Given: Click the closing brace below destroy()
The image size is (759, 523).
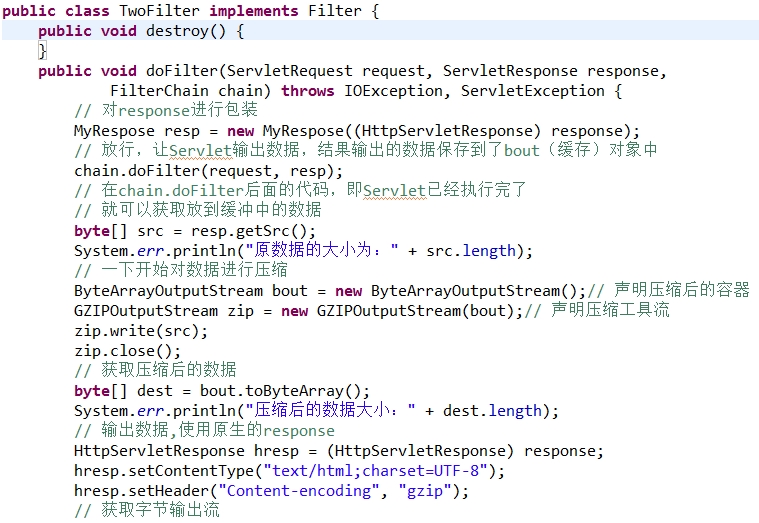Looking at the screenshot, I should [43, 51].
